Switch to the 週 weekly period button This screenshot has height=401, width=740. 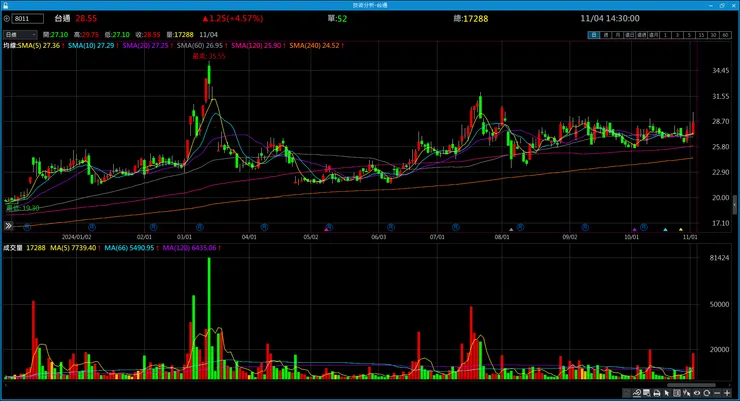pos(606,35)
